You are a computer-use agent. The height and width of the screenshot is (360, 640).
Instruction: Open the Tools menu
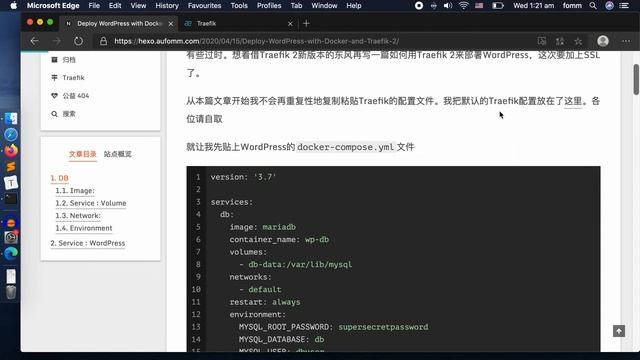point(239,6)
